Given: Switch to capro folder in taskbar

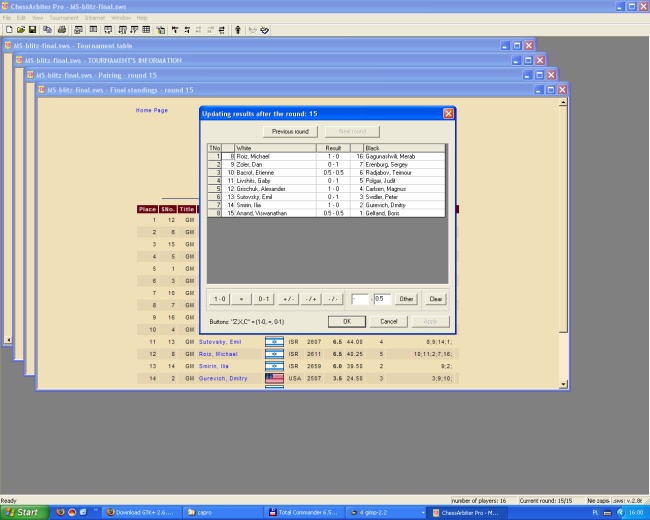Looking at the screenshot, I should (222, 513).
